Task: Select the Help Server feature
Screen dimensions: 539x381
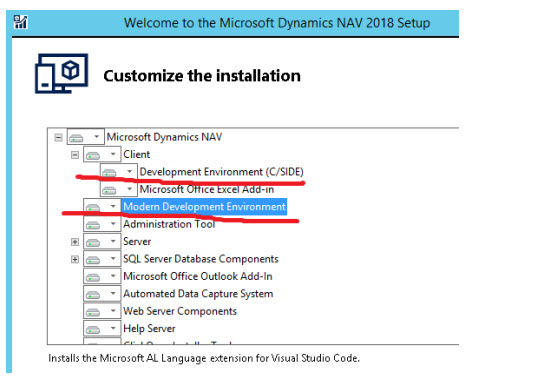Action: [149, 329]
